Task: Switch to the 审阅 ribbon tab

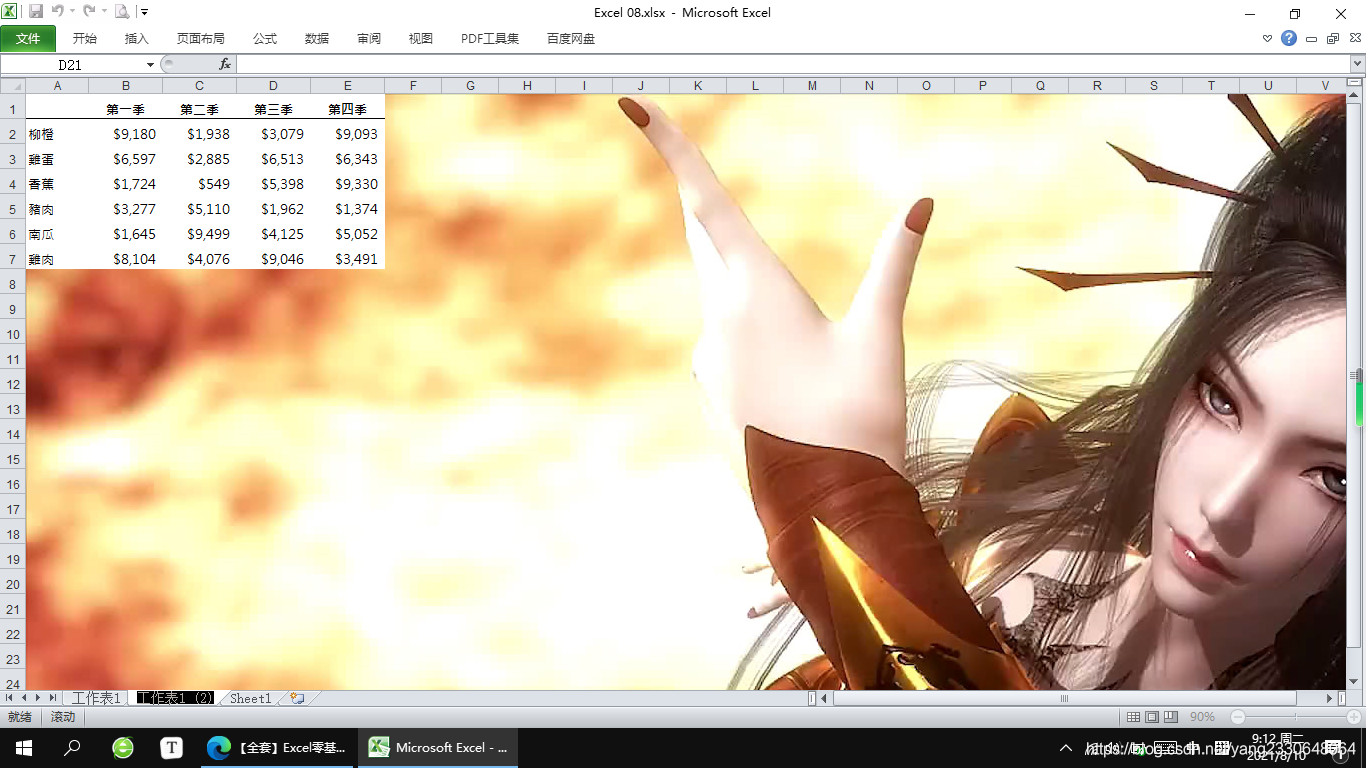Action: tap(369, 38)
